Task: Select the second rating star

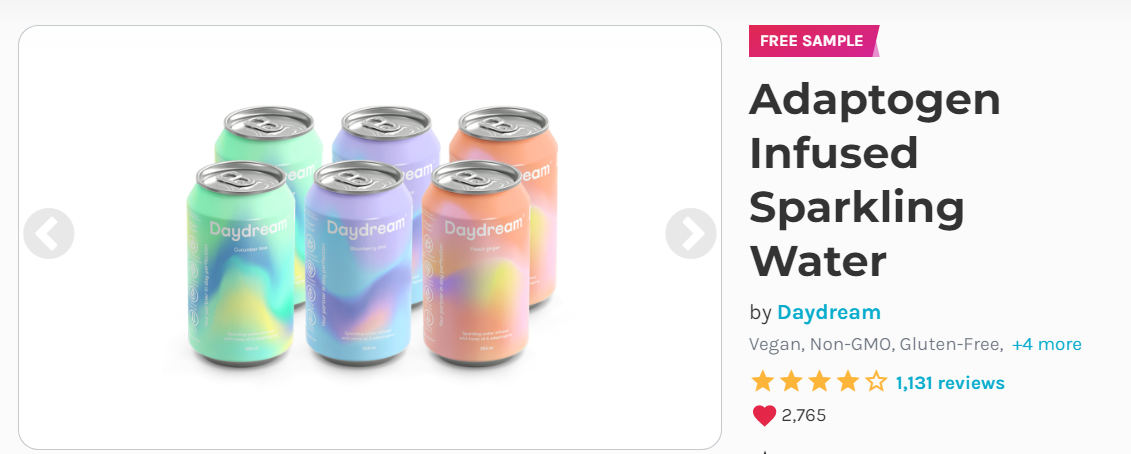Action: point(791,381)
